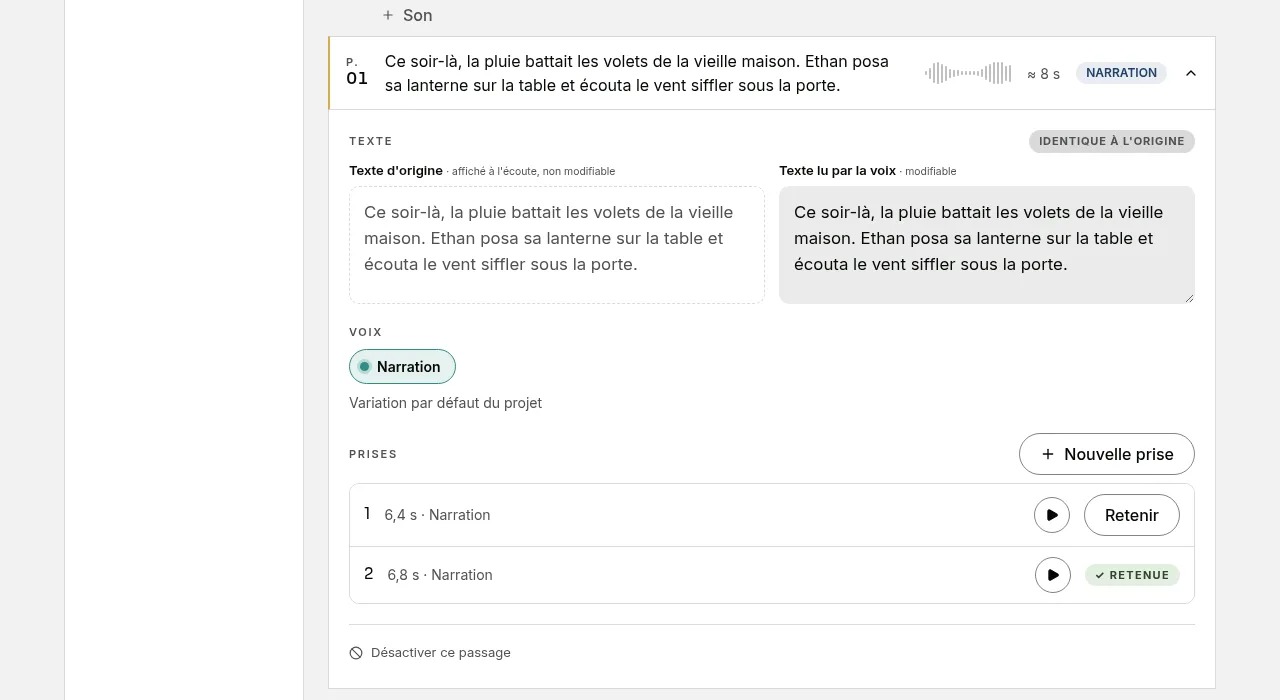Click the NARRATION tag in passage header
The width and height of the screenshot is (1280, 700).
point(1121,73)
